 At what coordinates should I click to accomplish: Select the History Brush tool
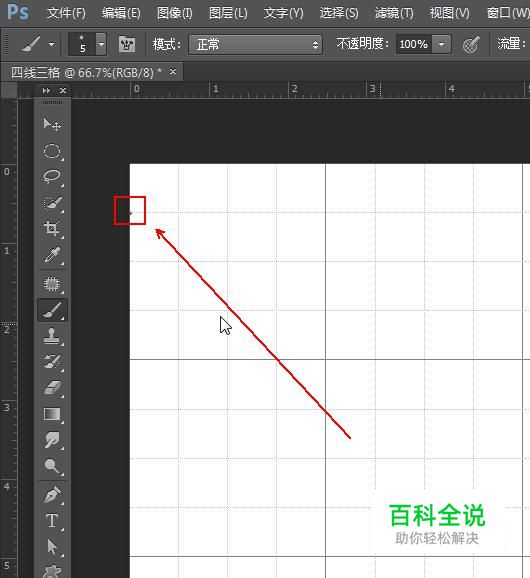coord(52,362)
